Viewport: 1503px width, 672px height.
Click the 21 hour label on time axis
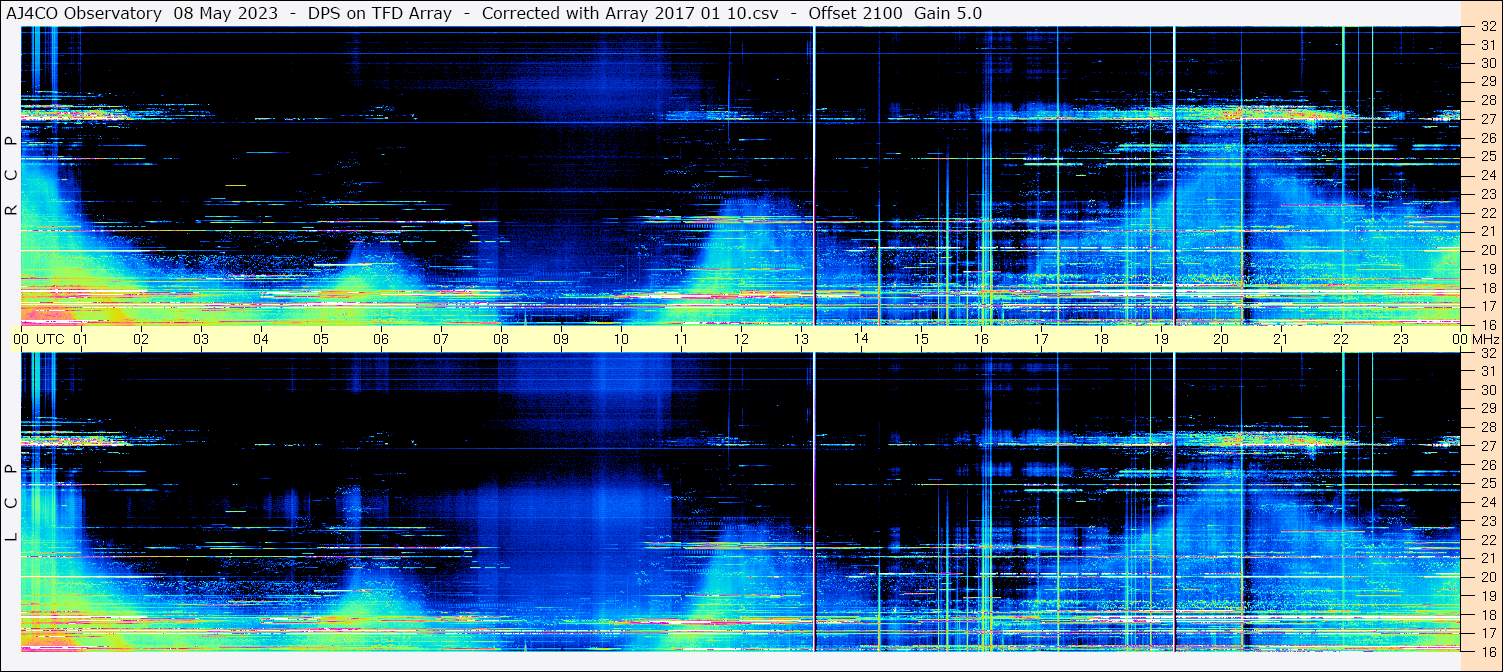pos(1281,339)
